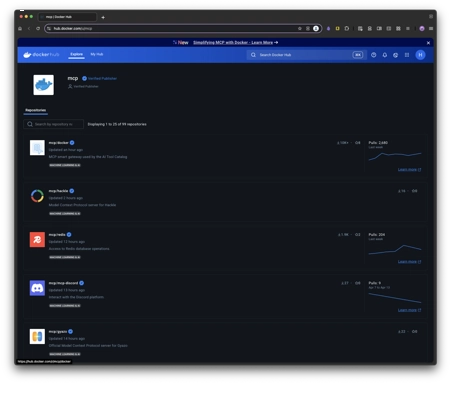
Task: Click the mcp/docker repository thumbnail
Action: coord(37,148)
